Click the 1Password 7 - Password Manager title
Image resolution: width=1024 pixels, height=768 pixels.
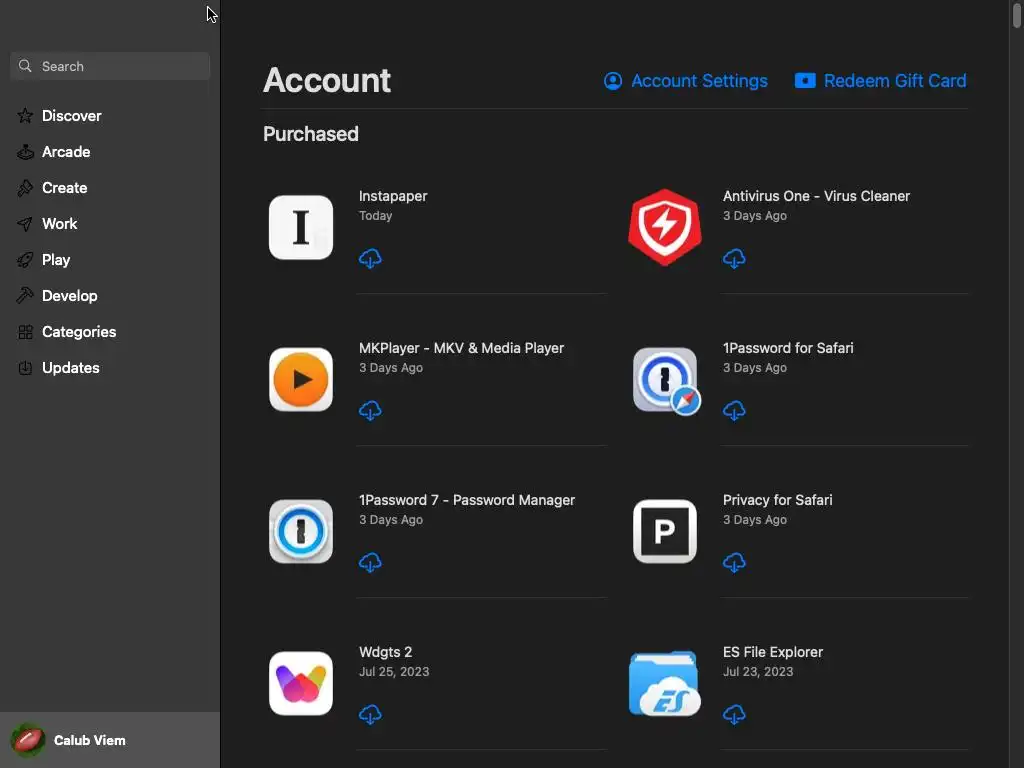(x=467, y=500)
